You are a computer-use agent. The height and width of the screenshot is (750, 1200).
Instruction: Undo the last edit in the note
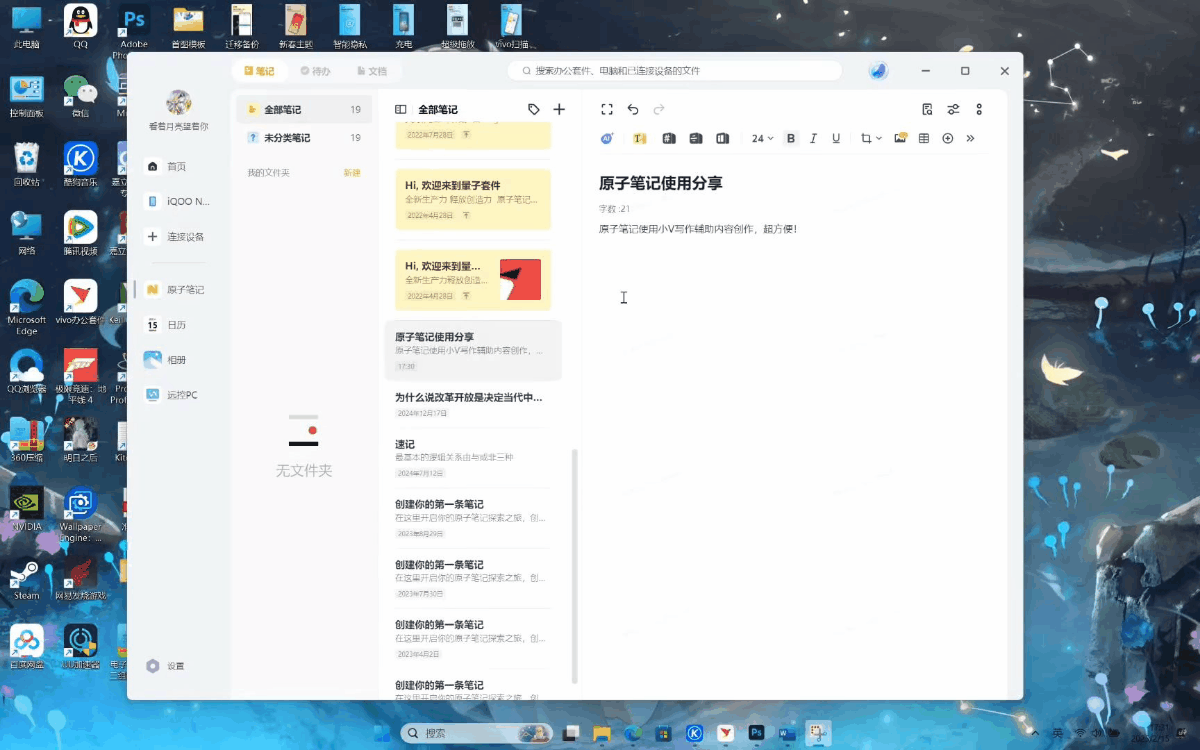coord(633,109)
